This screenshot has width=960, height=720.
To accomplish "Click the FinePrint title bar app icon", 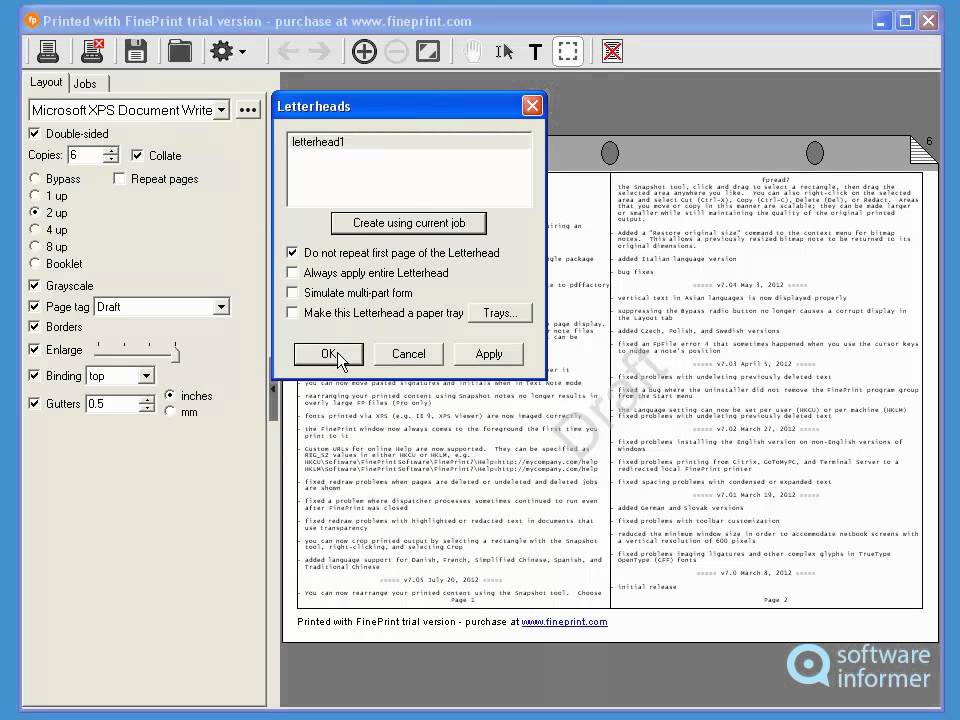I will [32, 21].
